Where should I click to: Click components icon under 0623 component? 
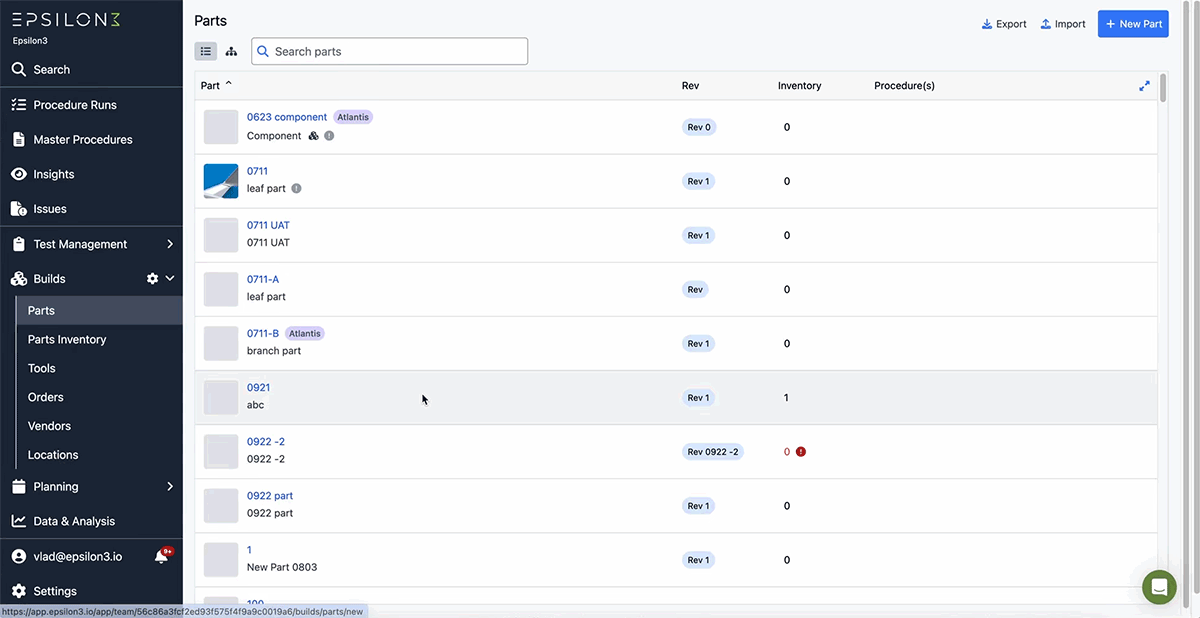[x=313, y=136]
